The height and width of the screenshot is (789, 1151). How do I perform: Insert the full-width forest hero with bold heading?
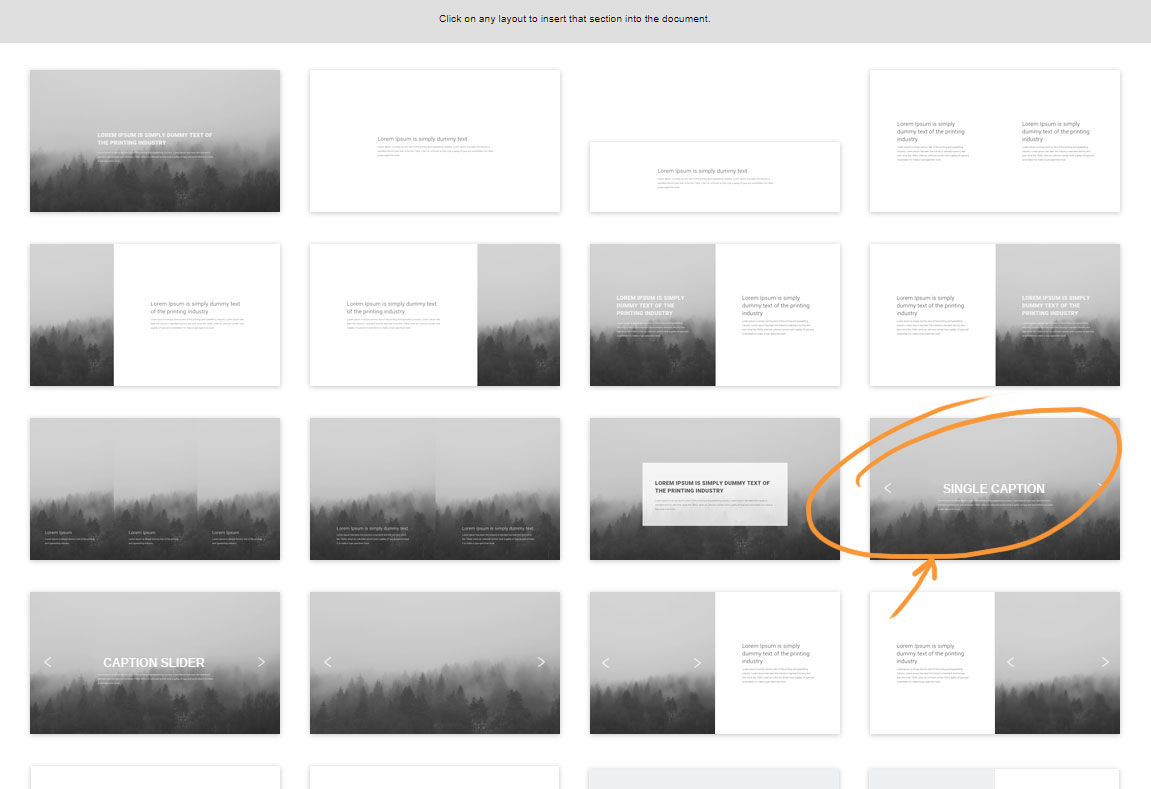(155, 141)
